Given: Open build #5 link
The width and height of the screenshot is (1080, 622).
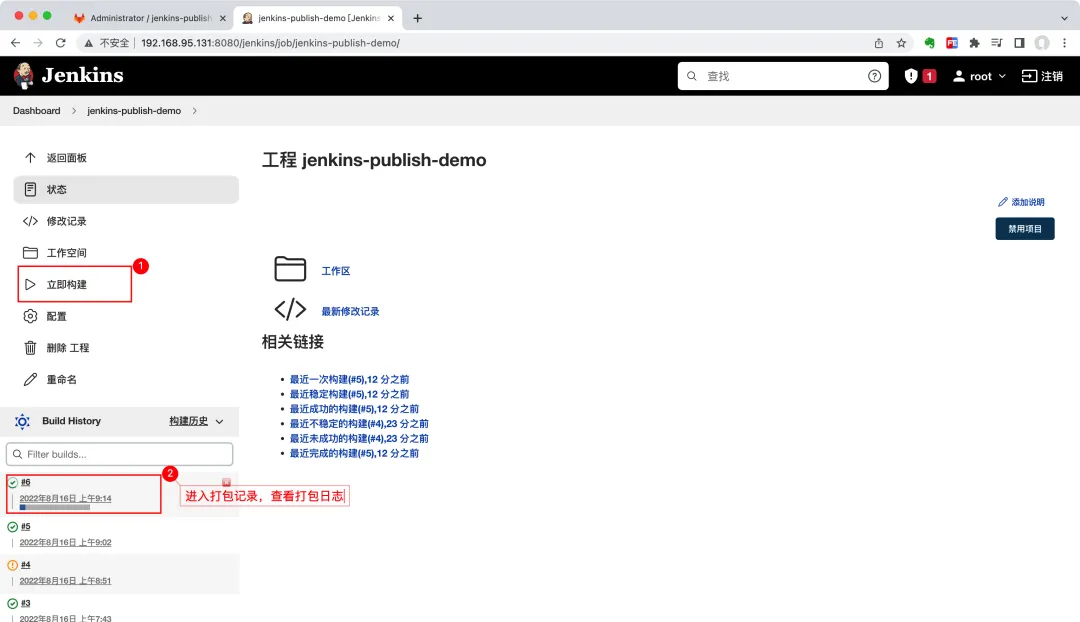Looking at the screenshot, I should [x=25, y=526].
